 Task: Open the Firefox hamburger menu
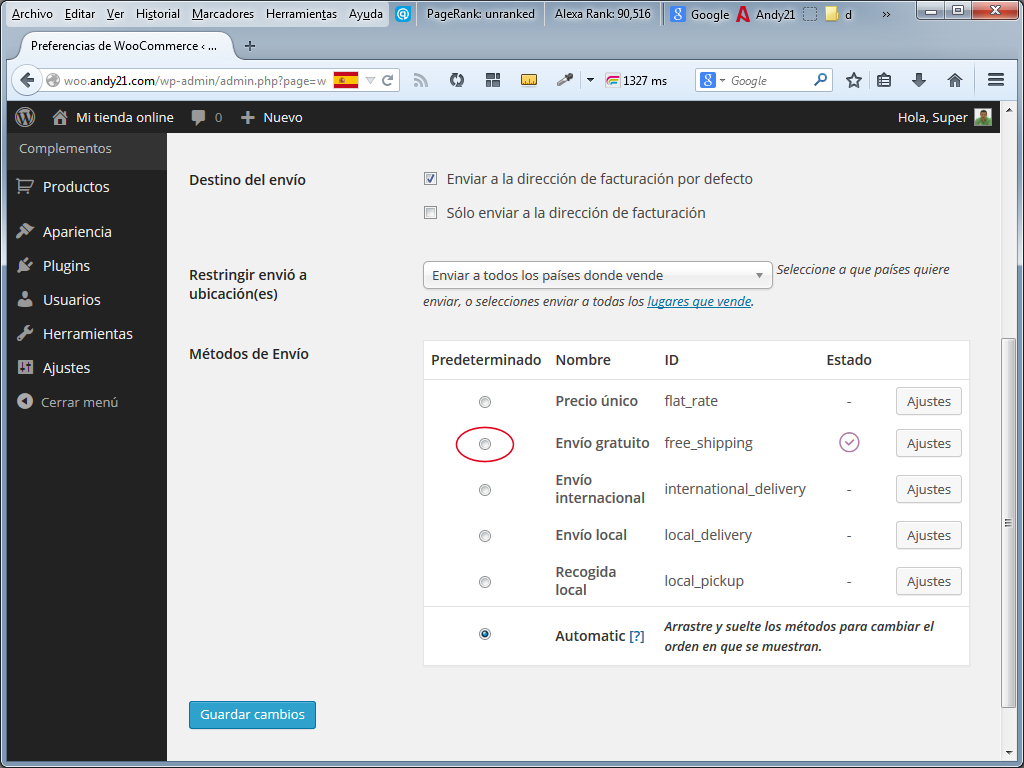[996, 80]
